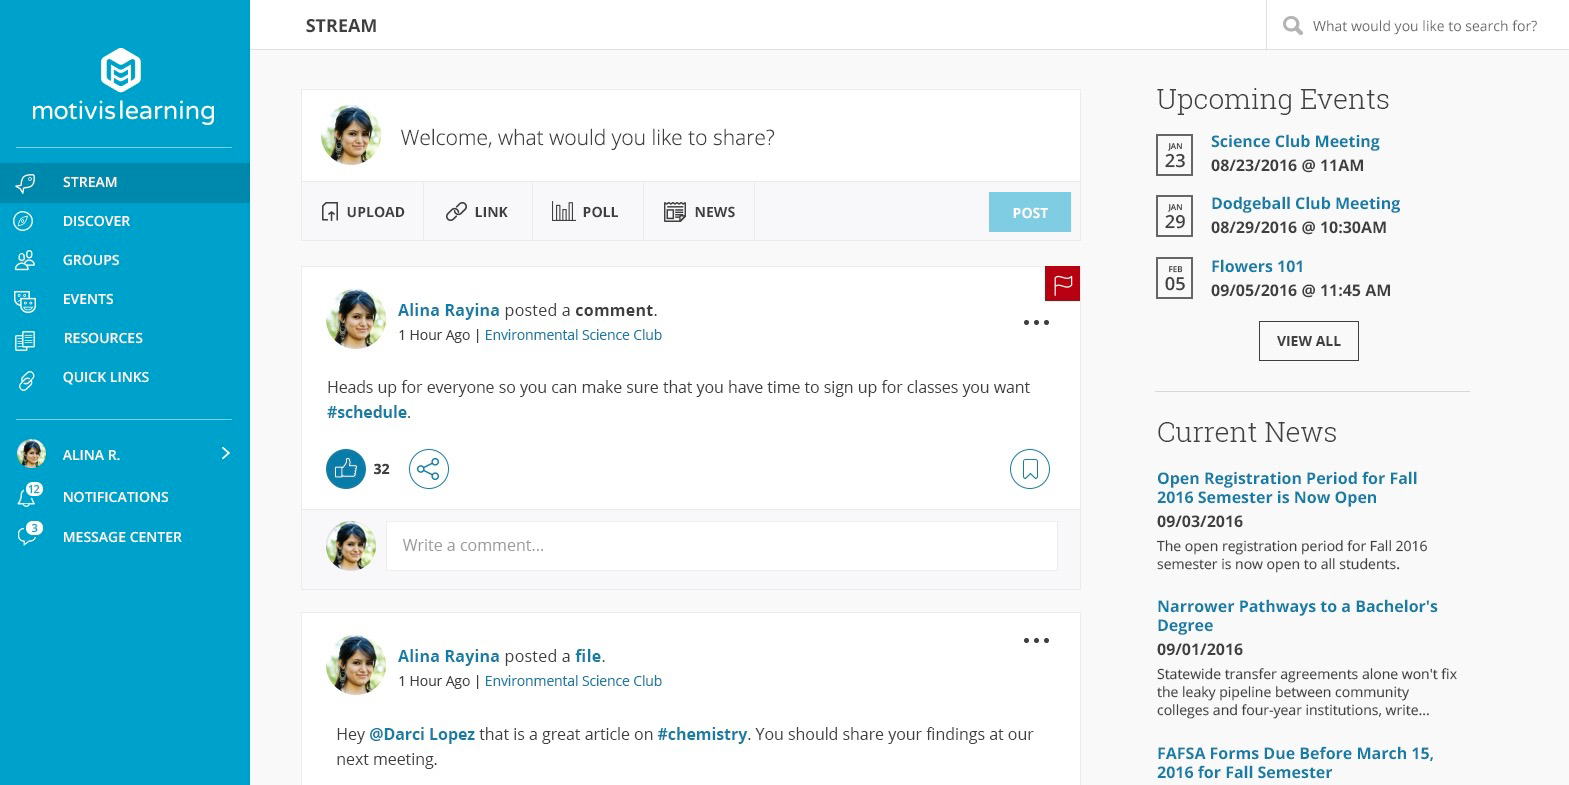Click the JAN 29 calendar date icon
The image size is (1569, 785).
tap(1175, 217)
